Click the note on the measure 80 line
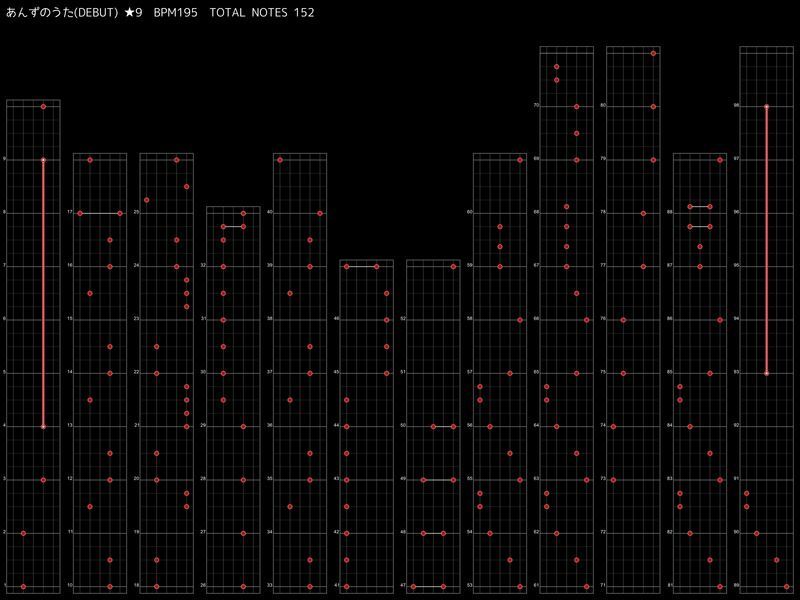 653,106
